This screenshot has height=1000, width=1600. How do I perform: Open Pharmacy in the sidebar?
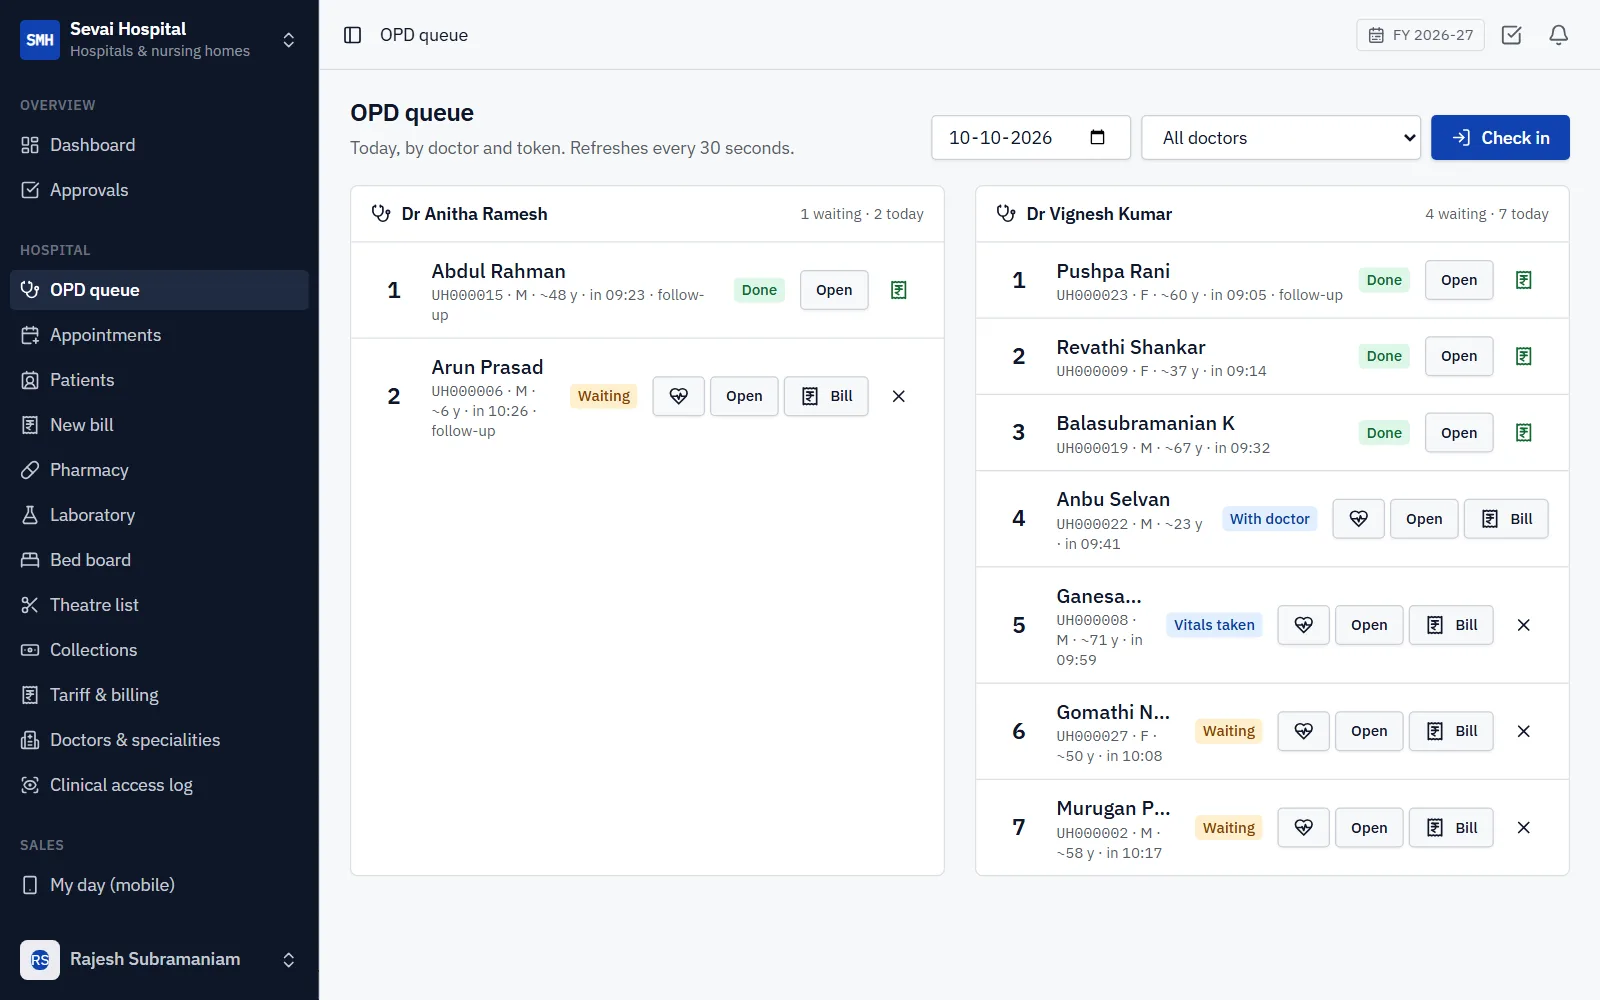[160, 470]
